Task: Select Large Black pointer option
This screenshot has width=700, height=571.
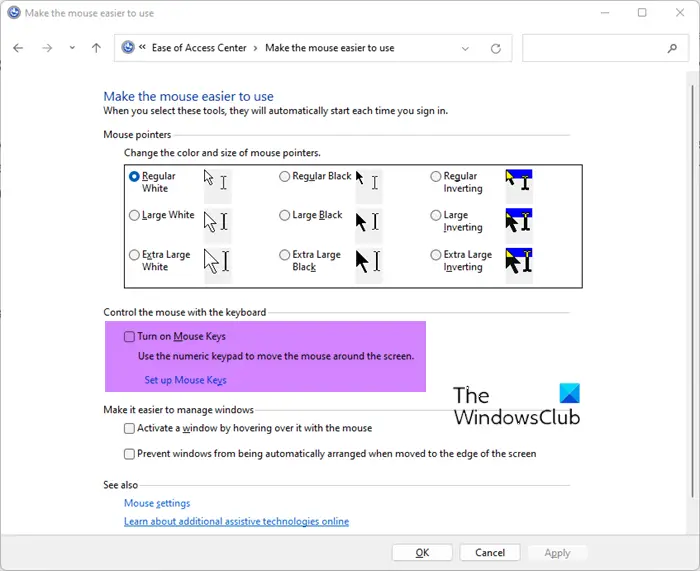Action: coord(284,216)
